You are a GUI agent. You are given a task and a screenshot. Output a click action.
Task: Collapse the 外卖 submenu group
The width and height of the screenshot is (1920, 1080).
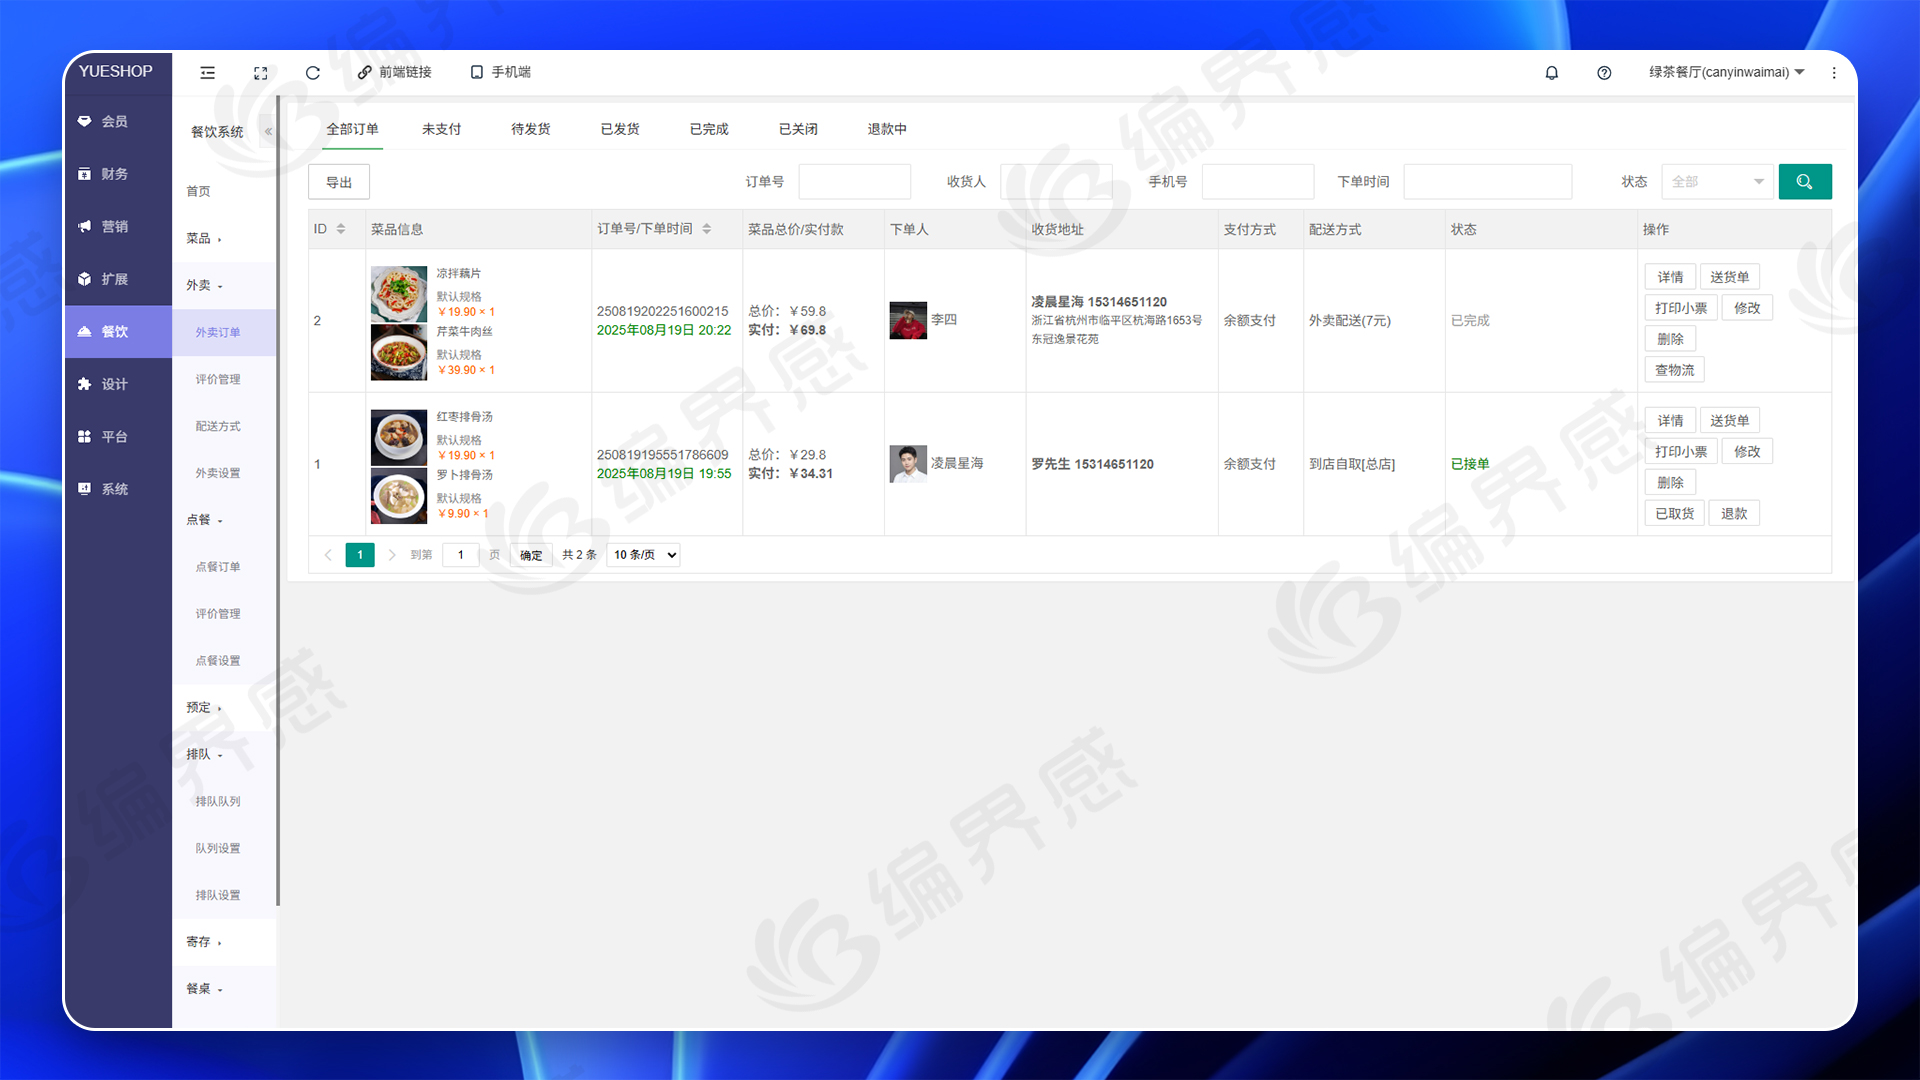[224, 285]
